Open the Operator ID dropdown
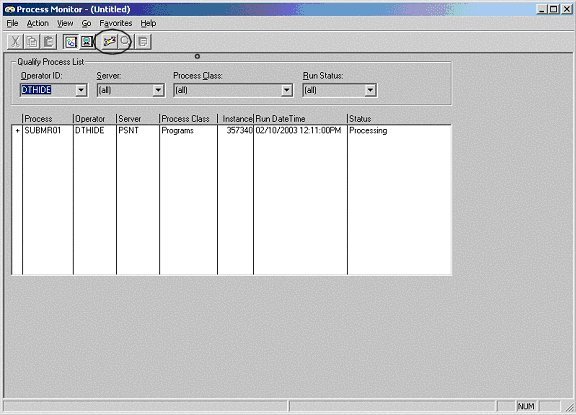576x415 pixels. tap(81, 90)
